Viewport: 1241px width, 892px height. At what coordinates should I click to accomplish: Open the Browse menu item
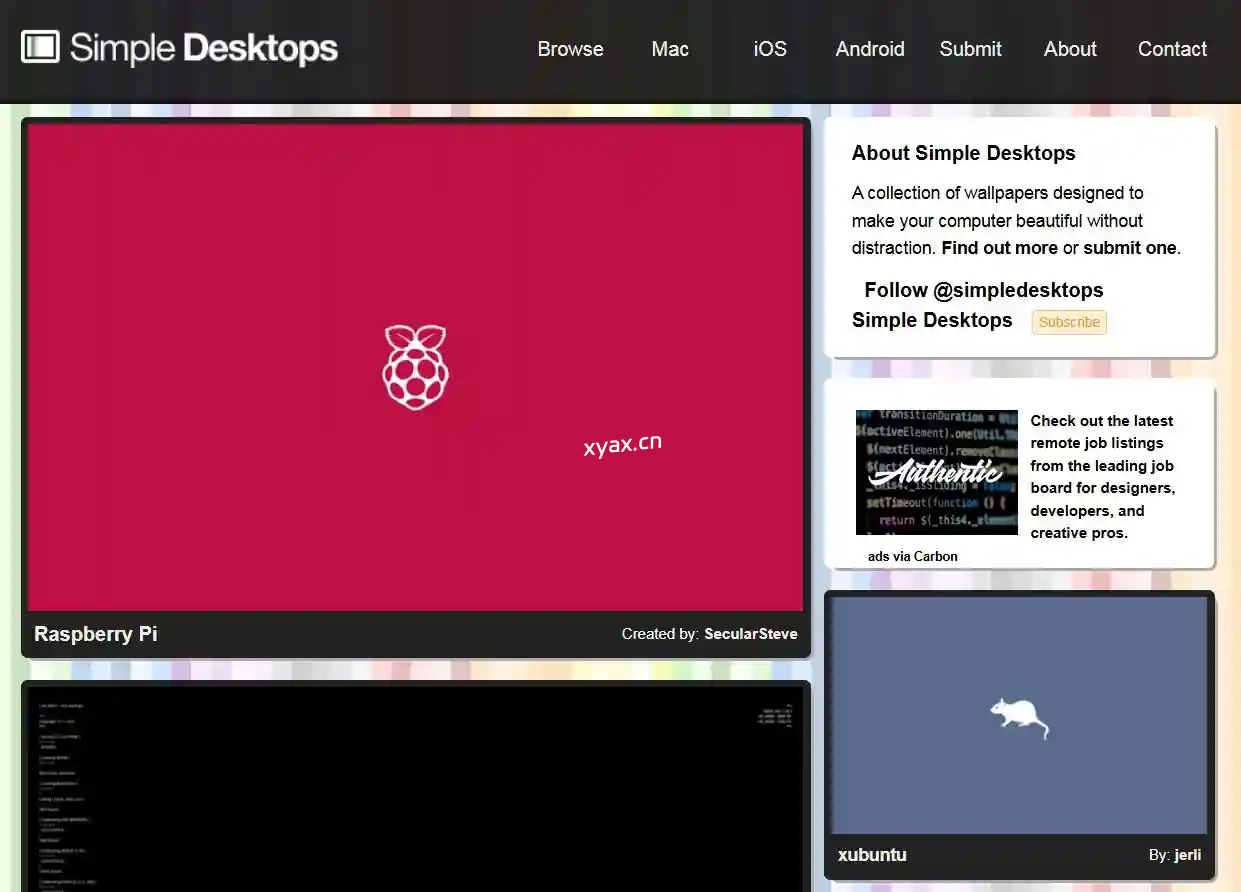coord(570,49)
